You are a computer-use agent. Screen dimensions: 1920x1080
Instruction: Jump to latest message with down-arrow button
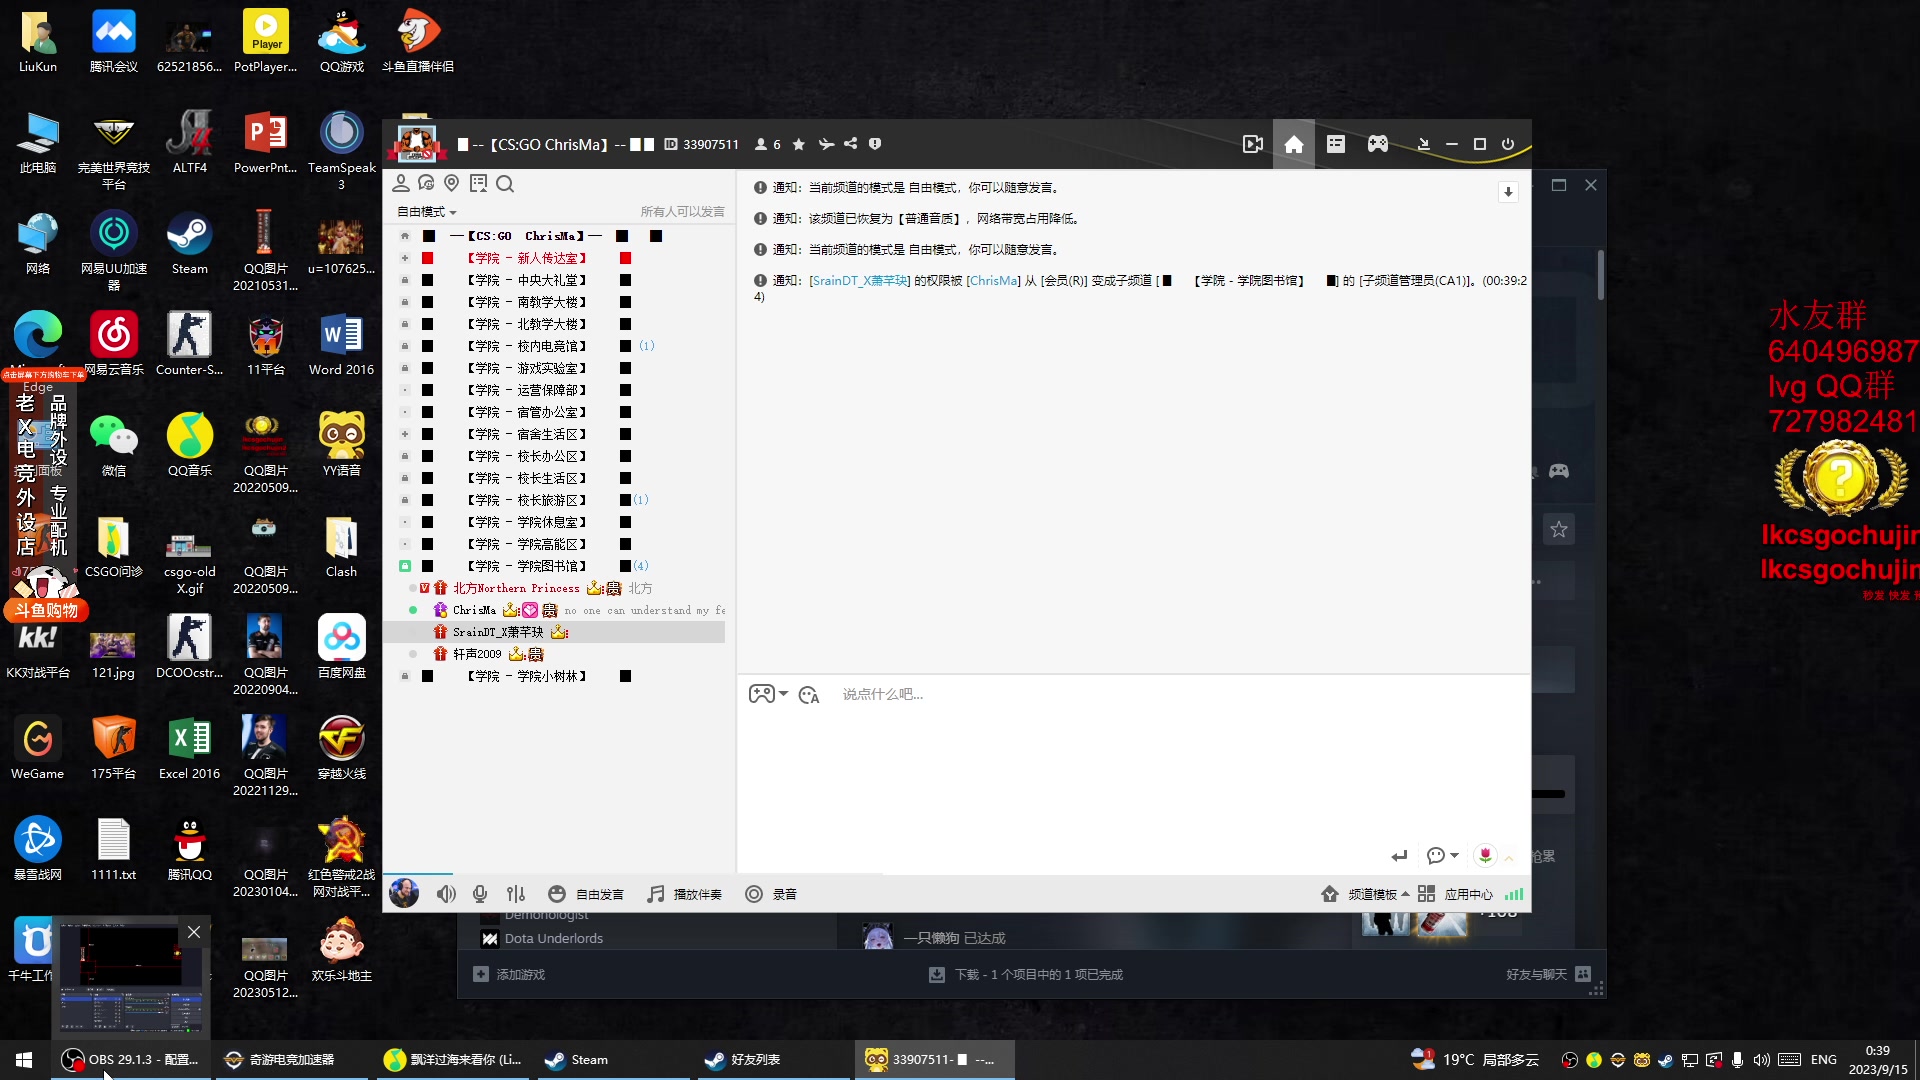(1508, 192)
